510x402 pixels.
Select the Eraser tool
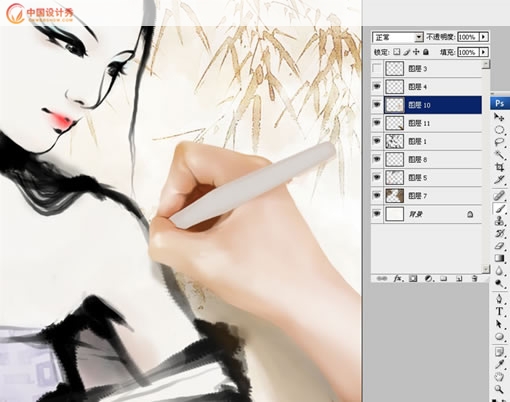pyautogui.click(x=499, y=246)
